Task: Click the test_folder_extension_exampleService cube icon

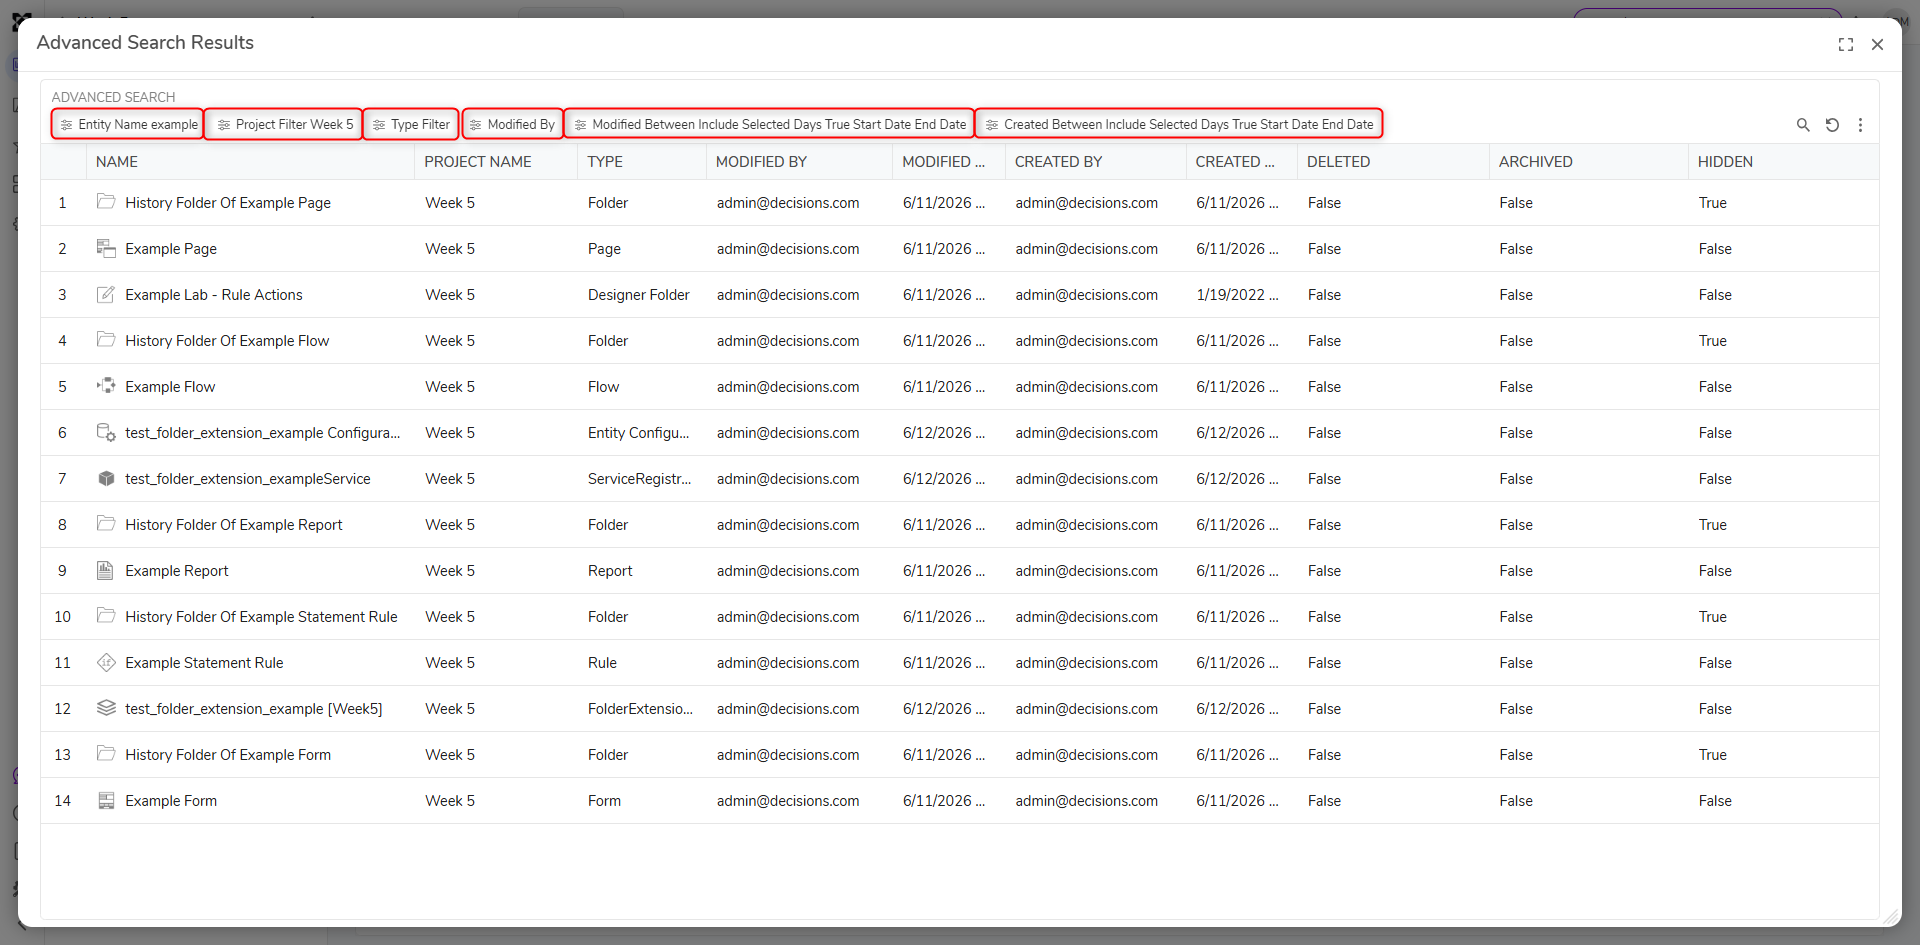Action: pos(106,478)
